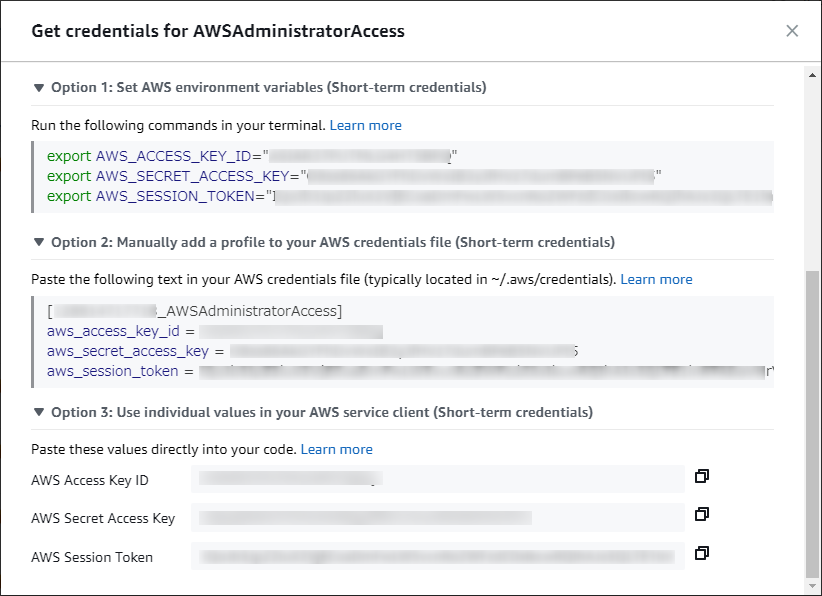Select the AWS Access Key ID field
The image size is (822, 596).
coord(438,479)
